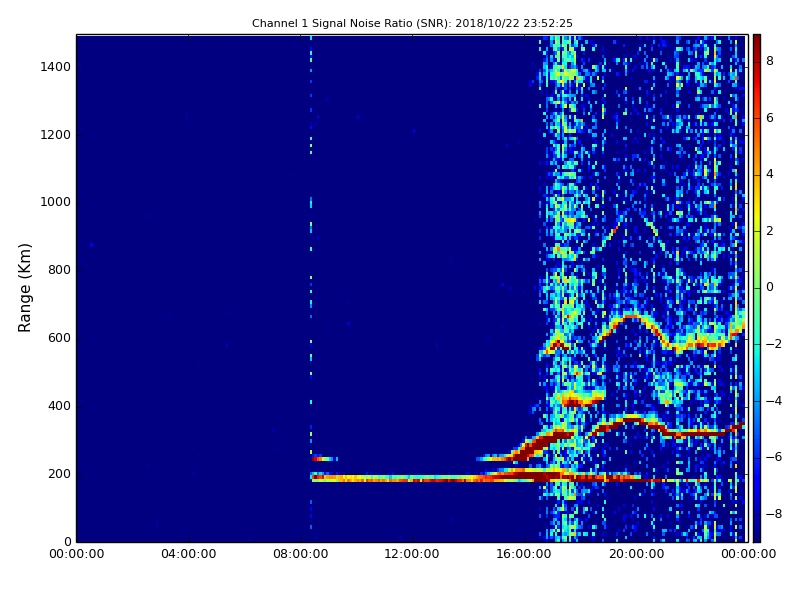Click the y-axis tick label 1400
800x600 pixels.
[x=56, y=67]
